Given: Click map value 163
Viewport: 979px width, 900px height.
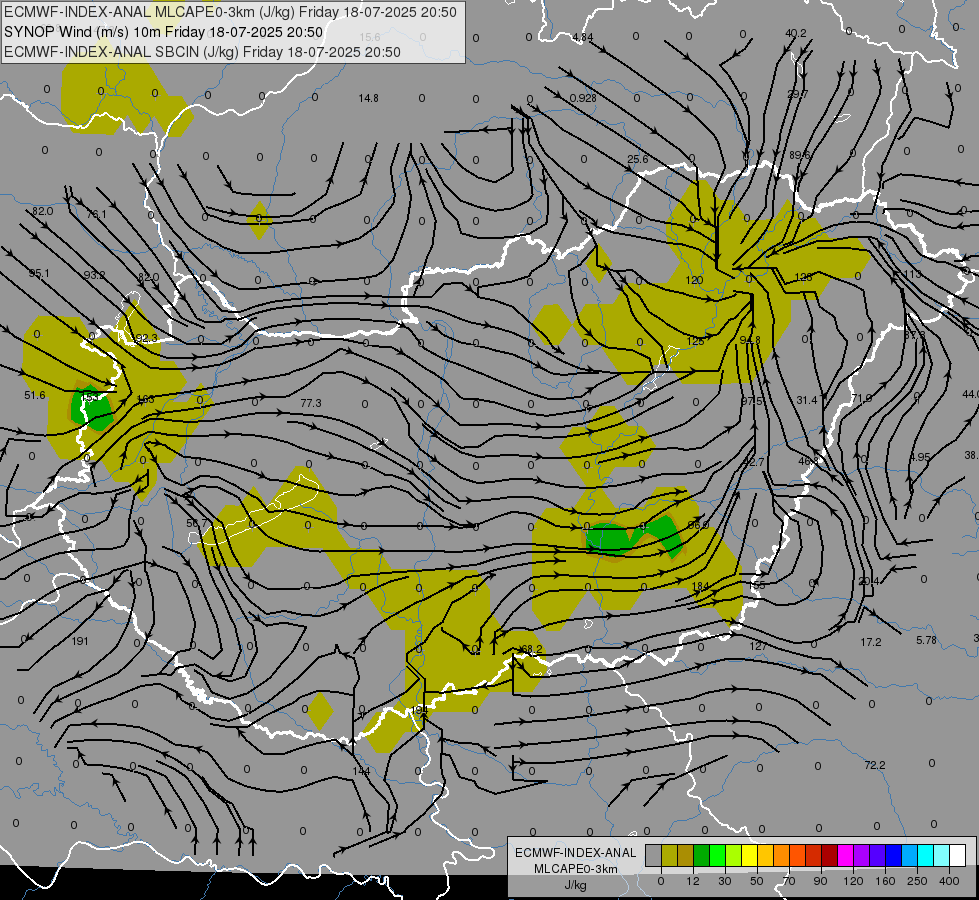Looking at the screenshot, I should (145, 399).
